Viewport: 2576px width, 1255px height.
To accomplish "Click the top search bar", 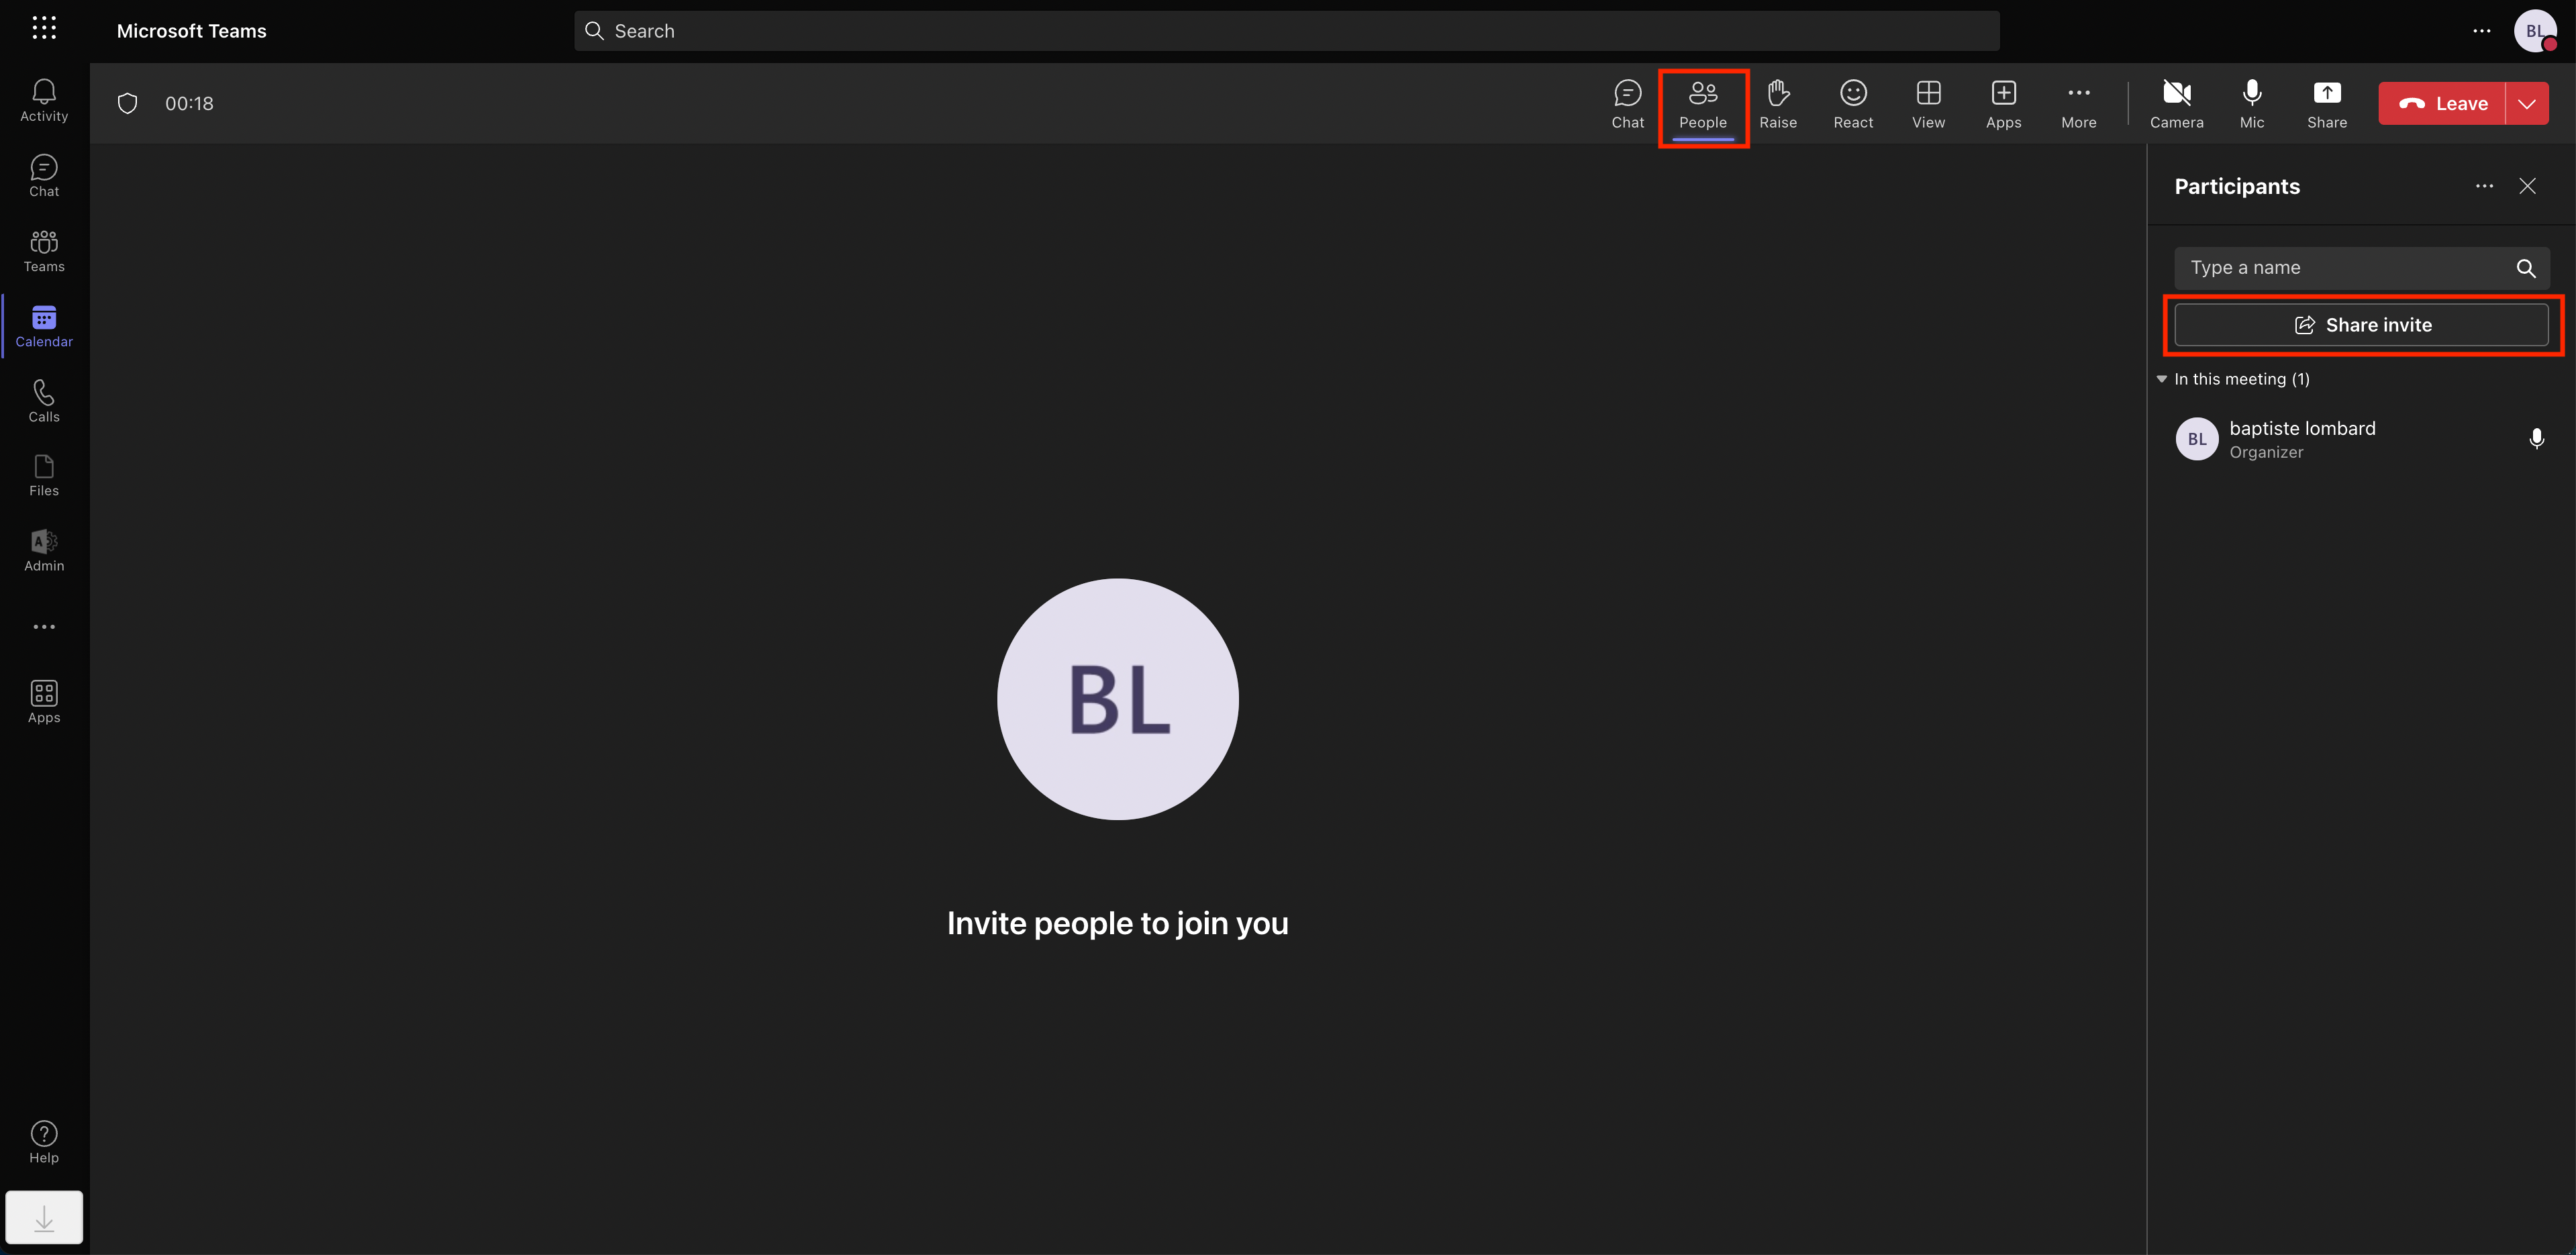I will click(1286, 31).
